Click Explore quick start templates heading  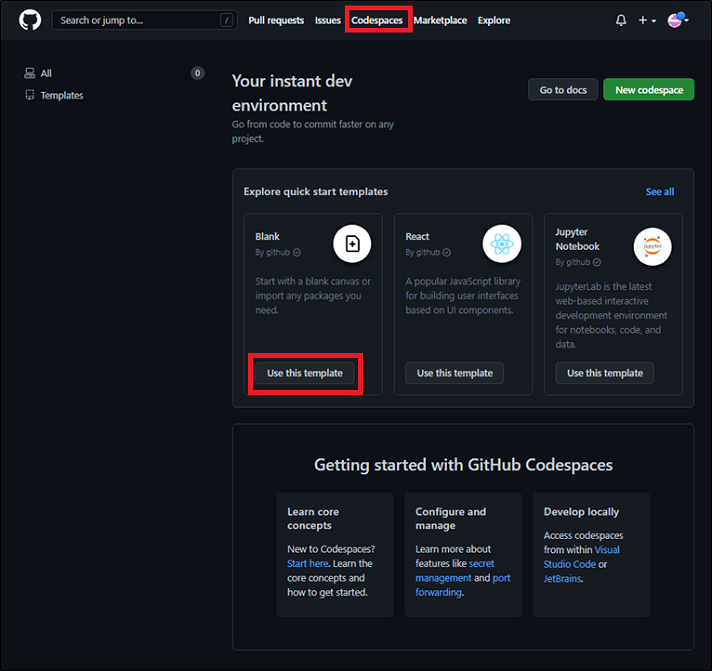(x=316, y=192)
